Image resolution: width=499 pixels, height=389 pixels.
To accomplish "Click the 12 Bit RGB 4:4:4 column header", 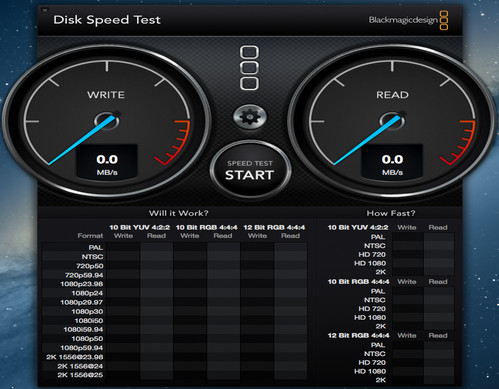I will 274,227.
